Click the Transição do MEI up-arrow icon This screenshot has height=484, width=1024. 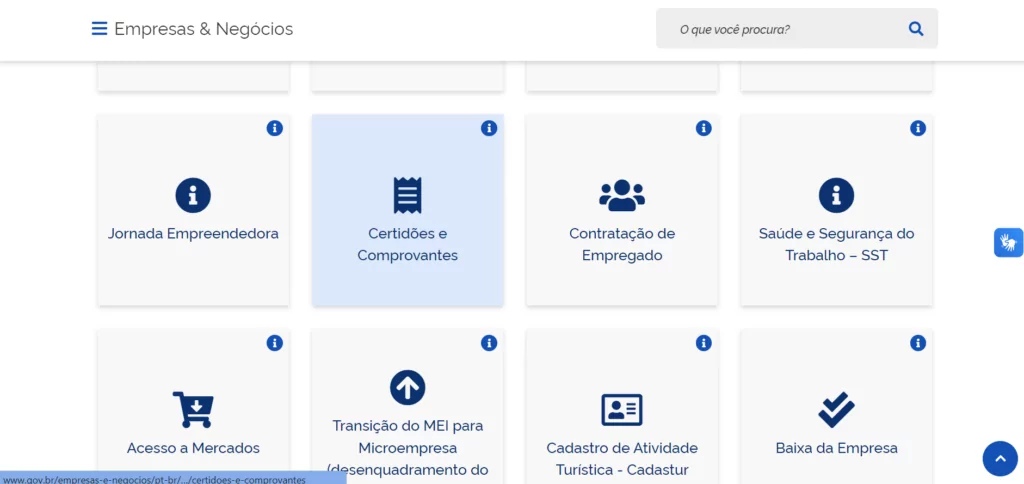click(407, 387)
